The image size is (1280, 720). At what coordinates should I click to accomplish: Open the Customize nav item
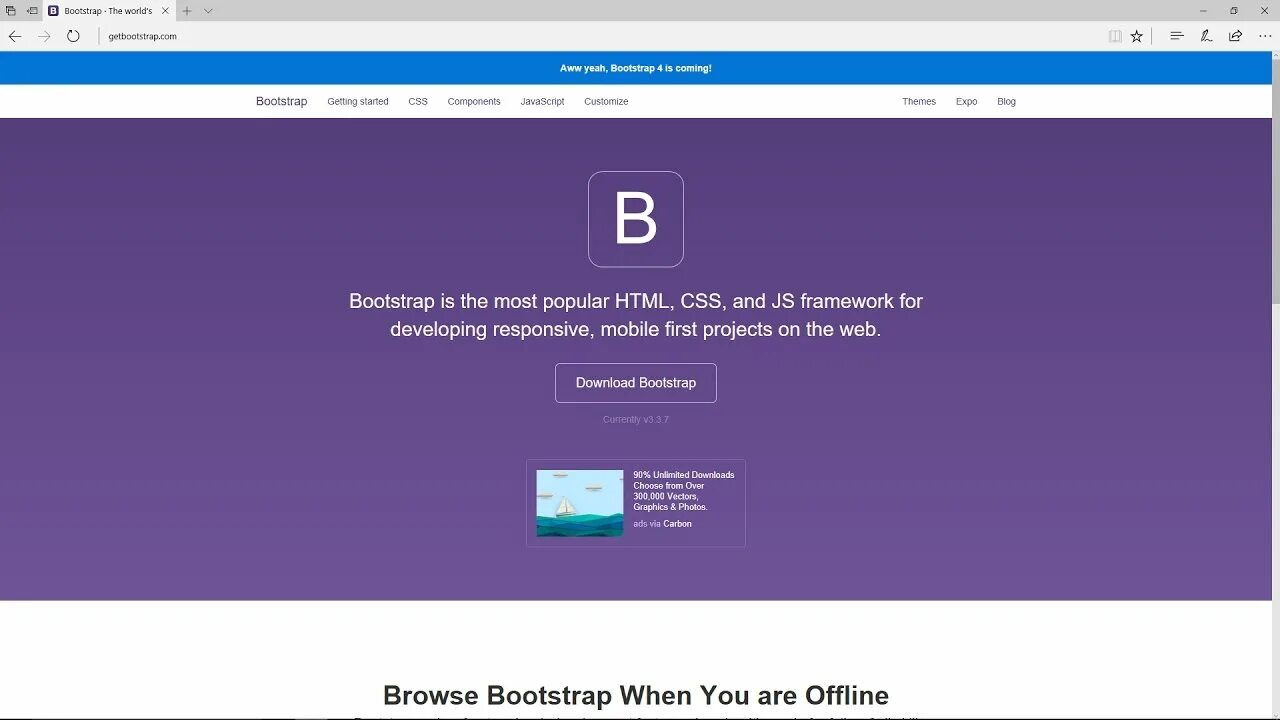(606, 101)
